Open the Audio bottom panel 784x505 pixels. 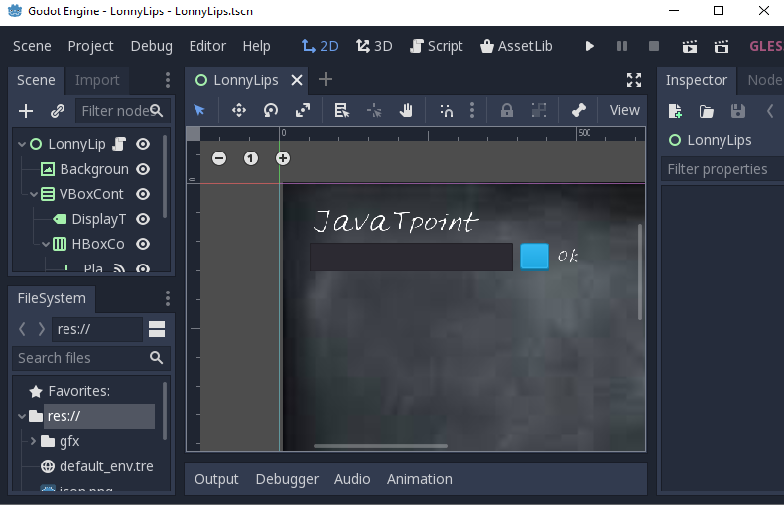click(x=352, y=479)
